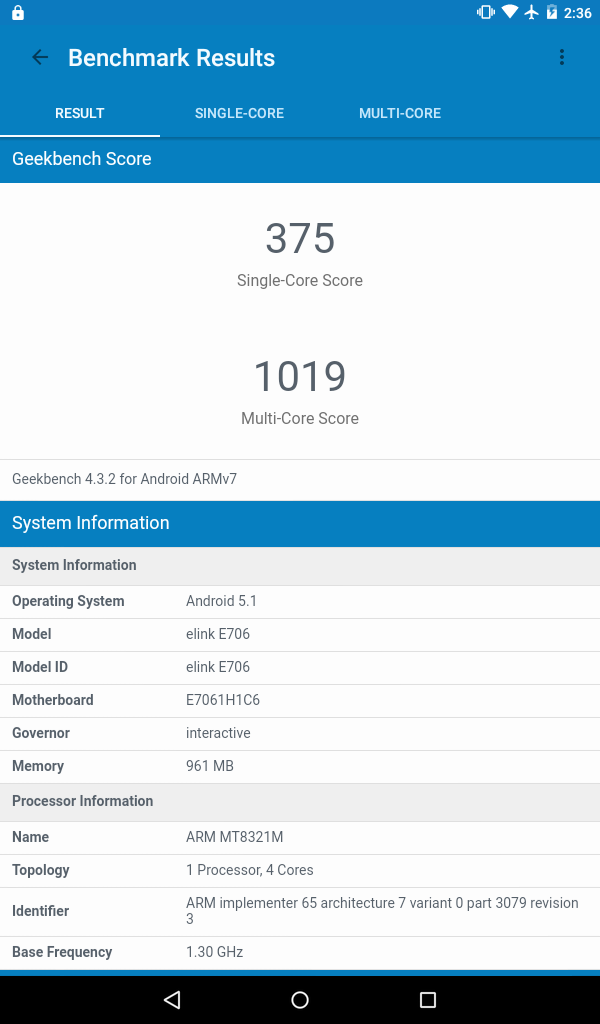Tap the 961 MB memory value

[210, 766]
